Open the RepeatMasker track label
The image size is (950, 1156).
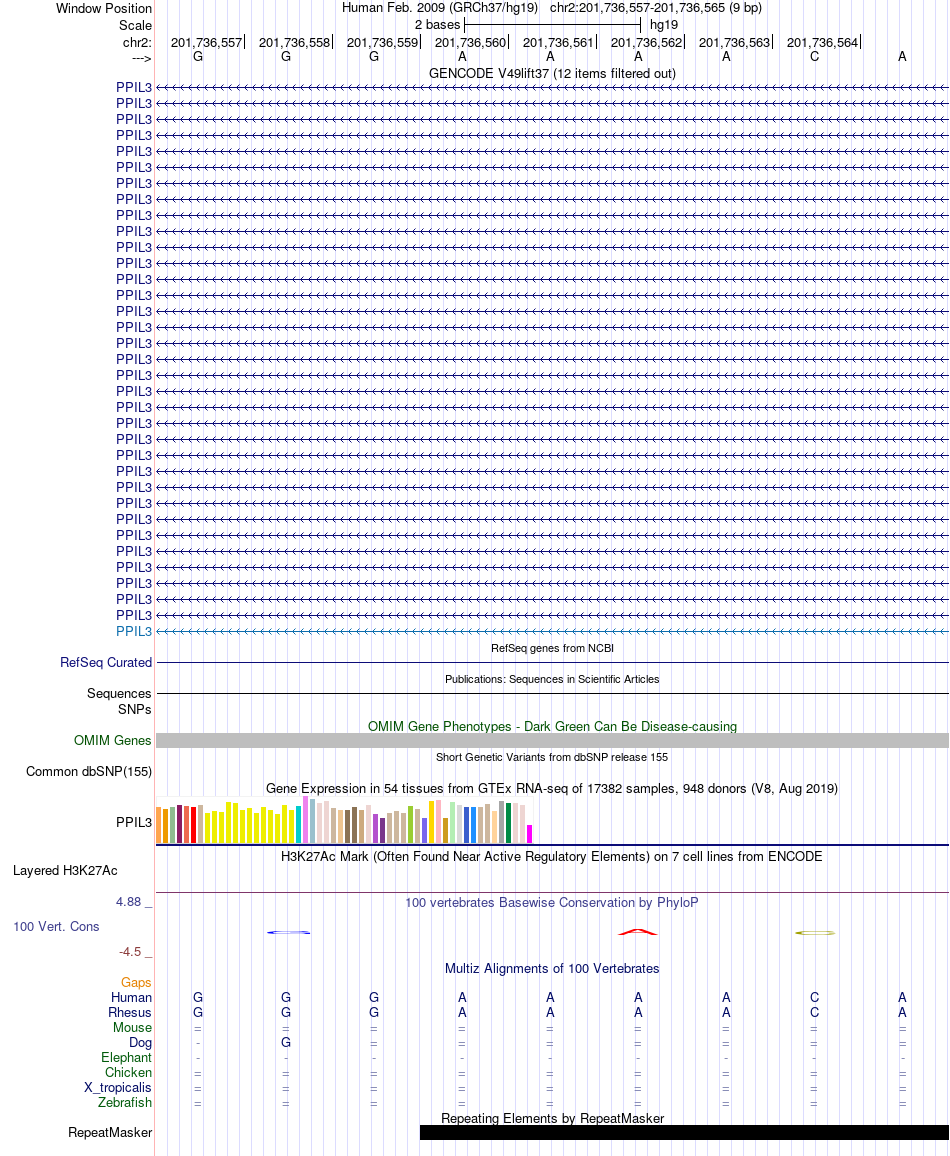coord(110,1132)
